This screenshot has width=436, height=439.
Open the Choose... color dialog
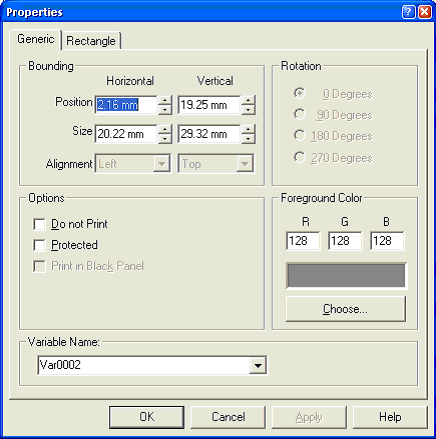pos(346,309)
